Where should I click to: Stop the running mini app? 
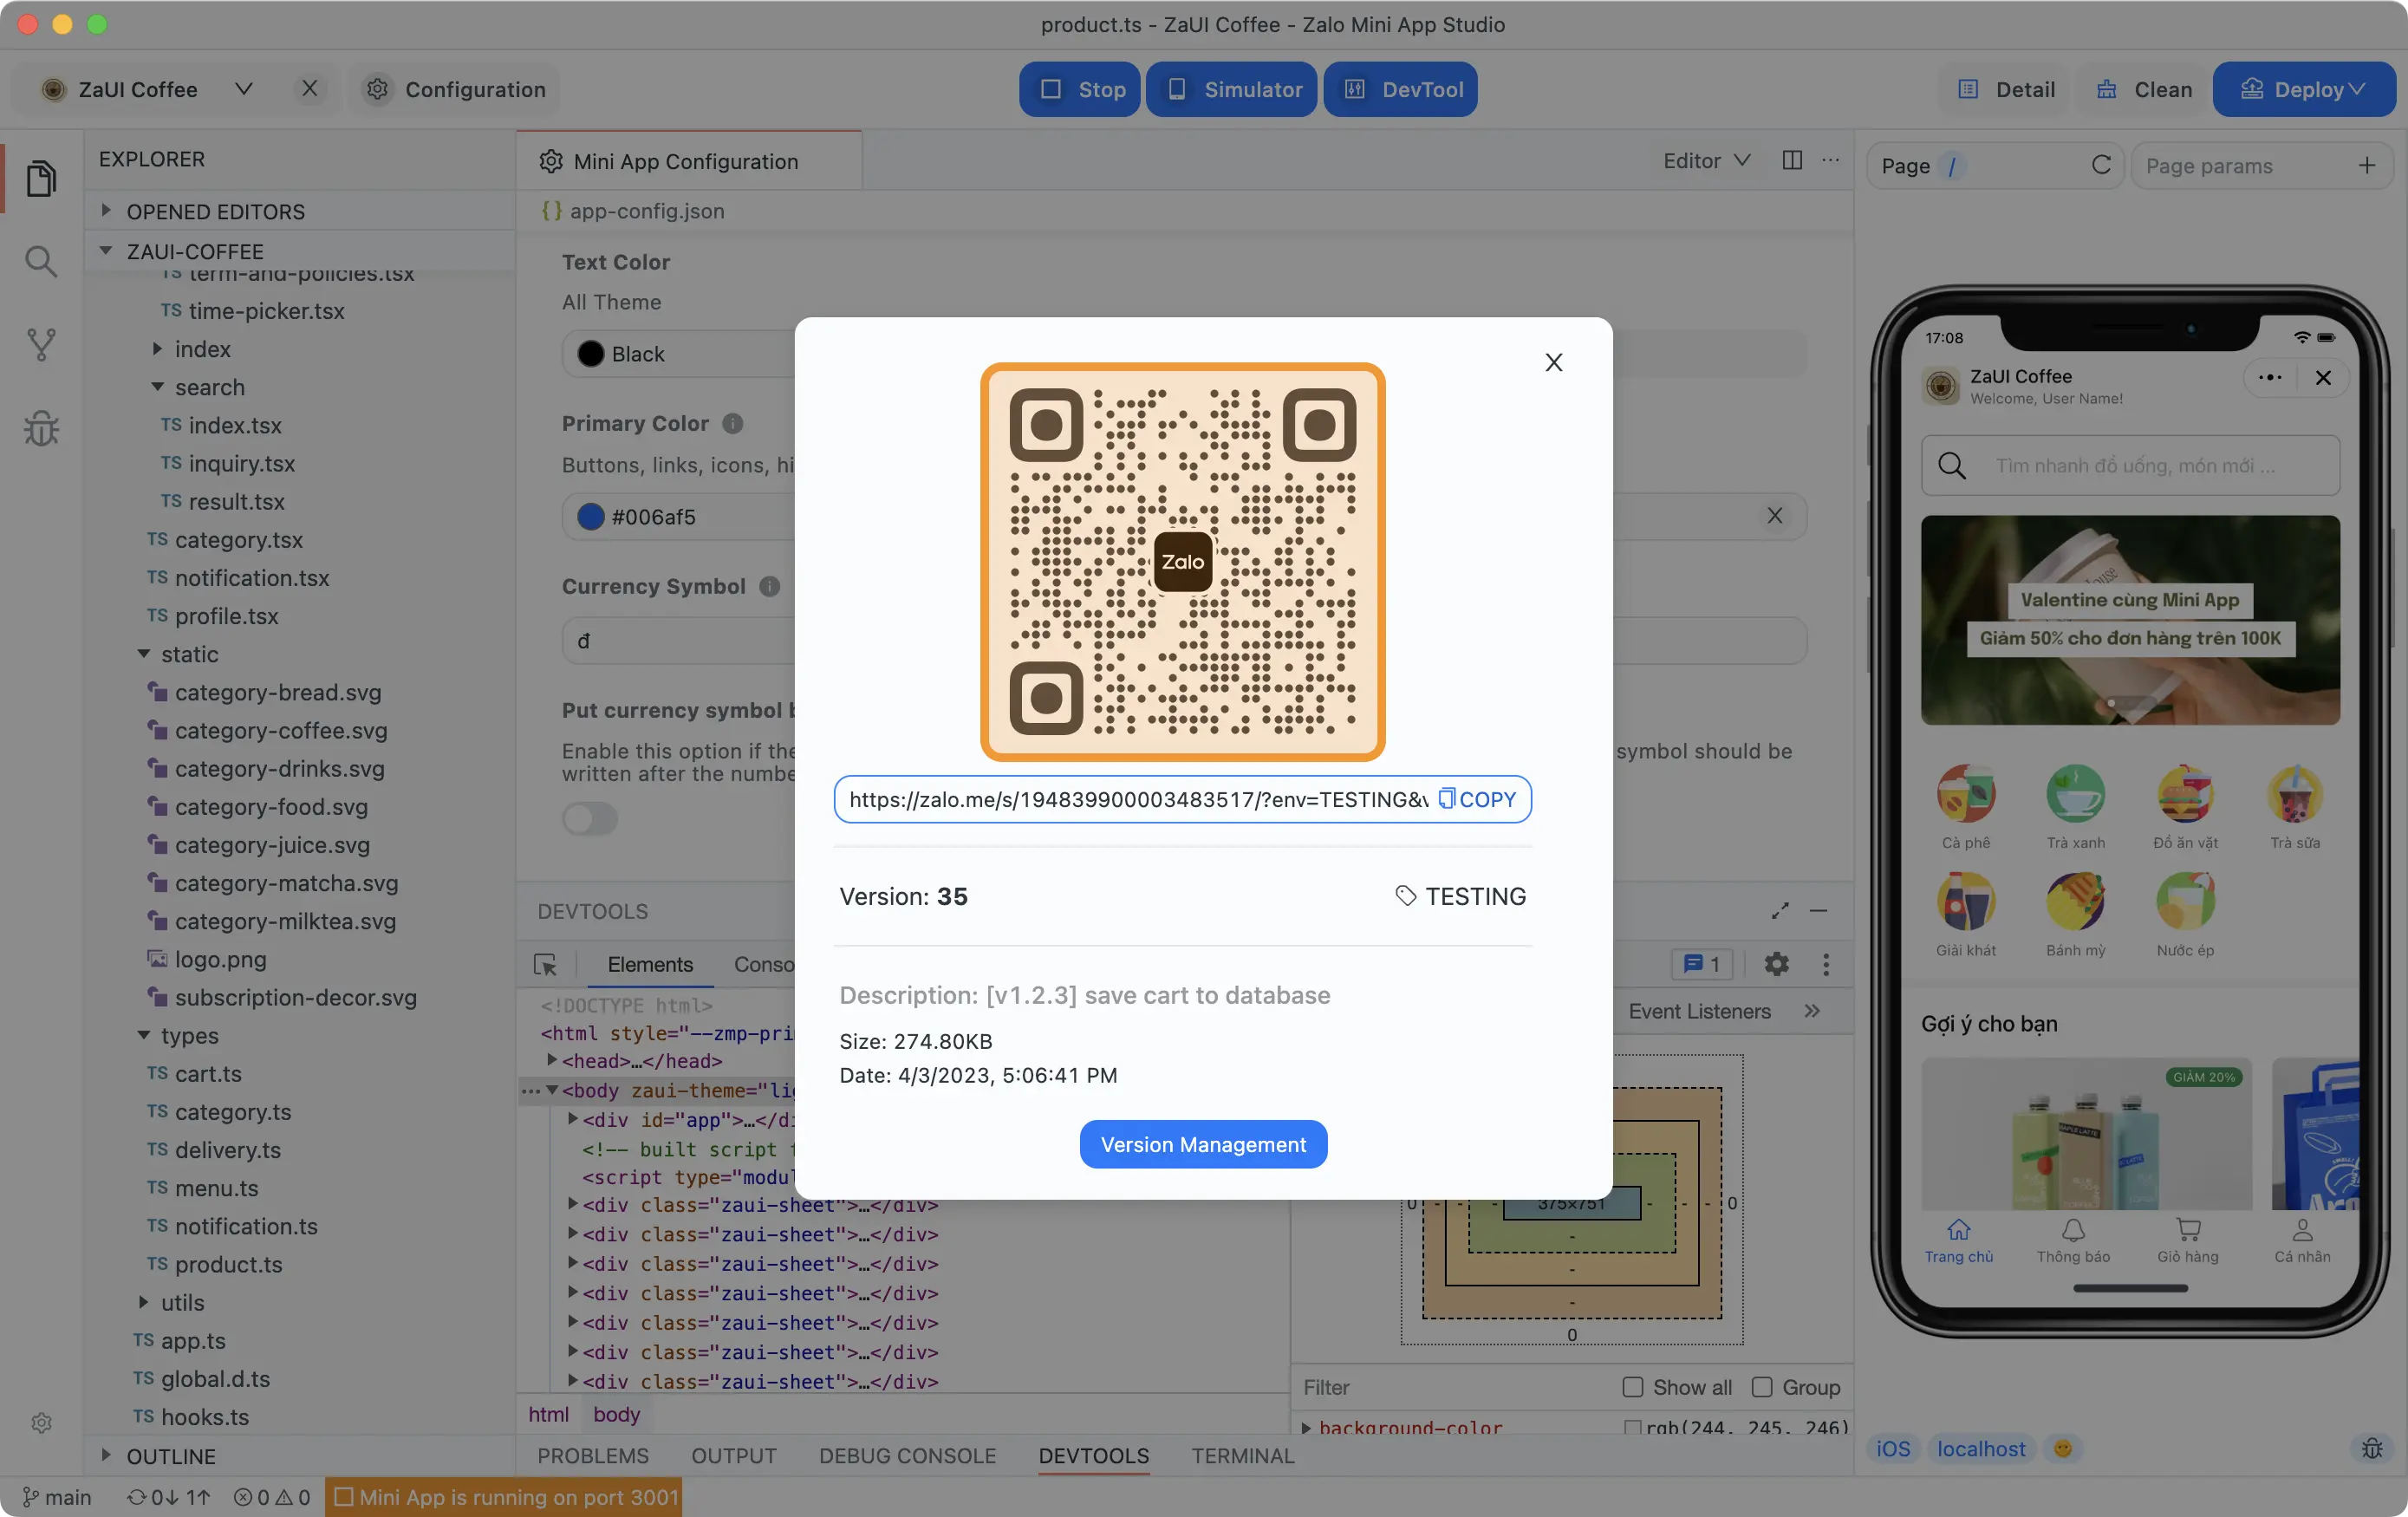pos(1080,89)
